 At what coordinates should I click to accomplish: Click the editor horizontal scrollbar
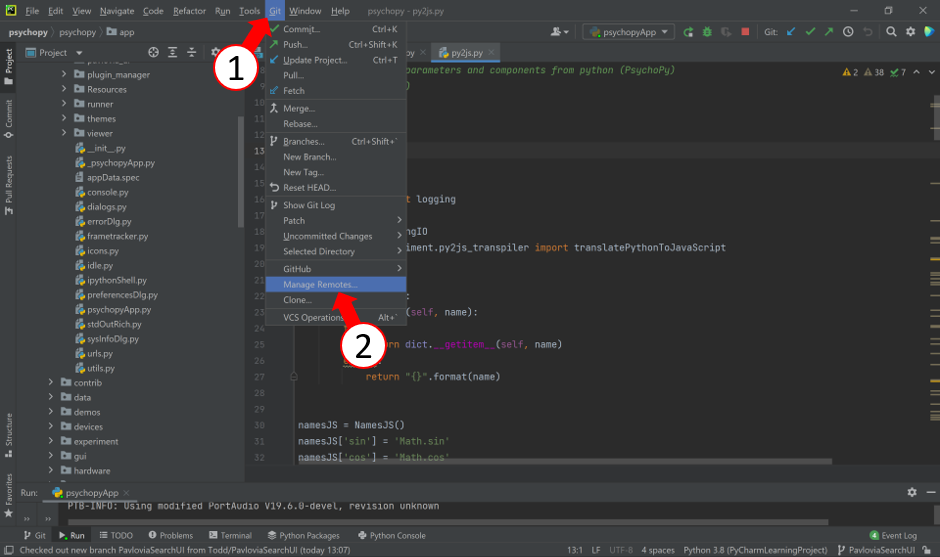pyautogui.click(x=565, y=462)
